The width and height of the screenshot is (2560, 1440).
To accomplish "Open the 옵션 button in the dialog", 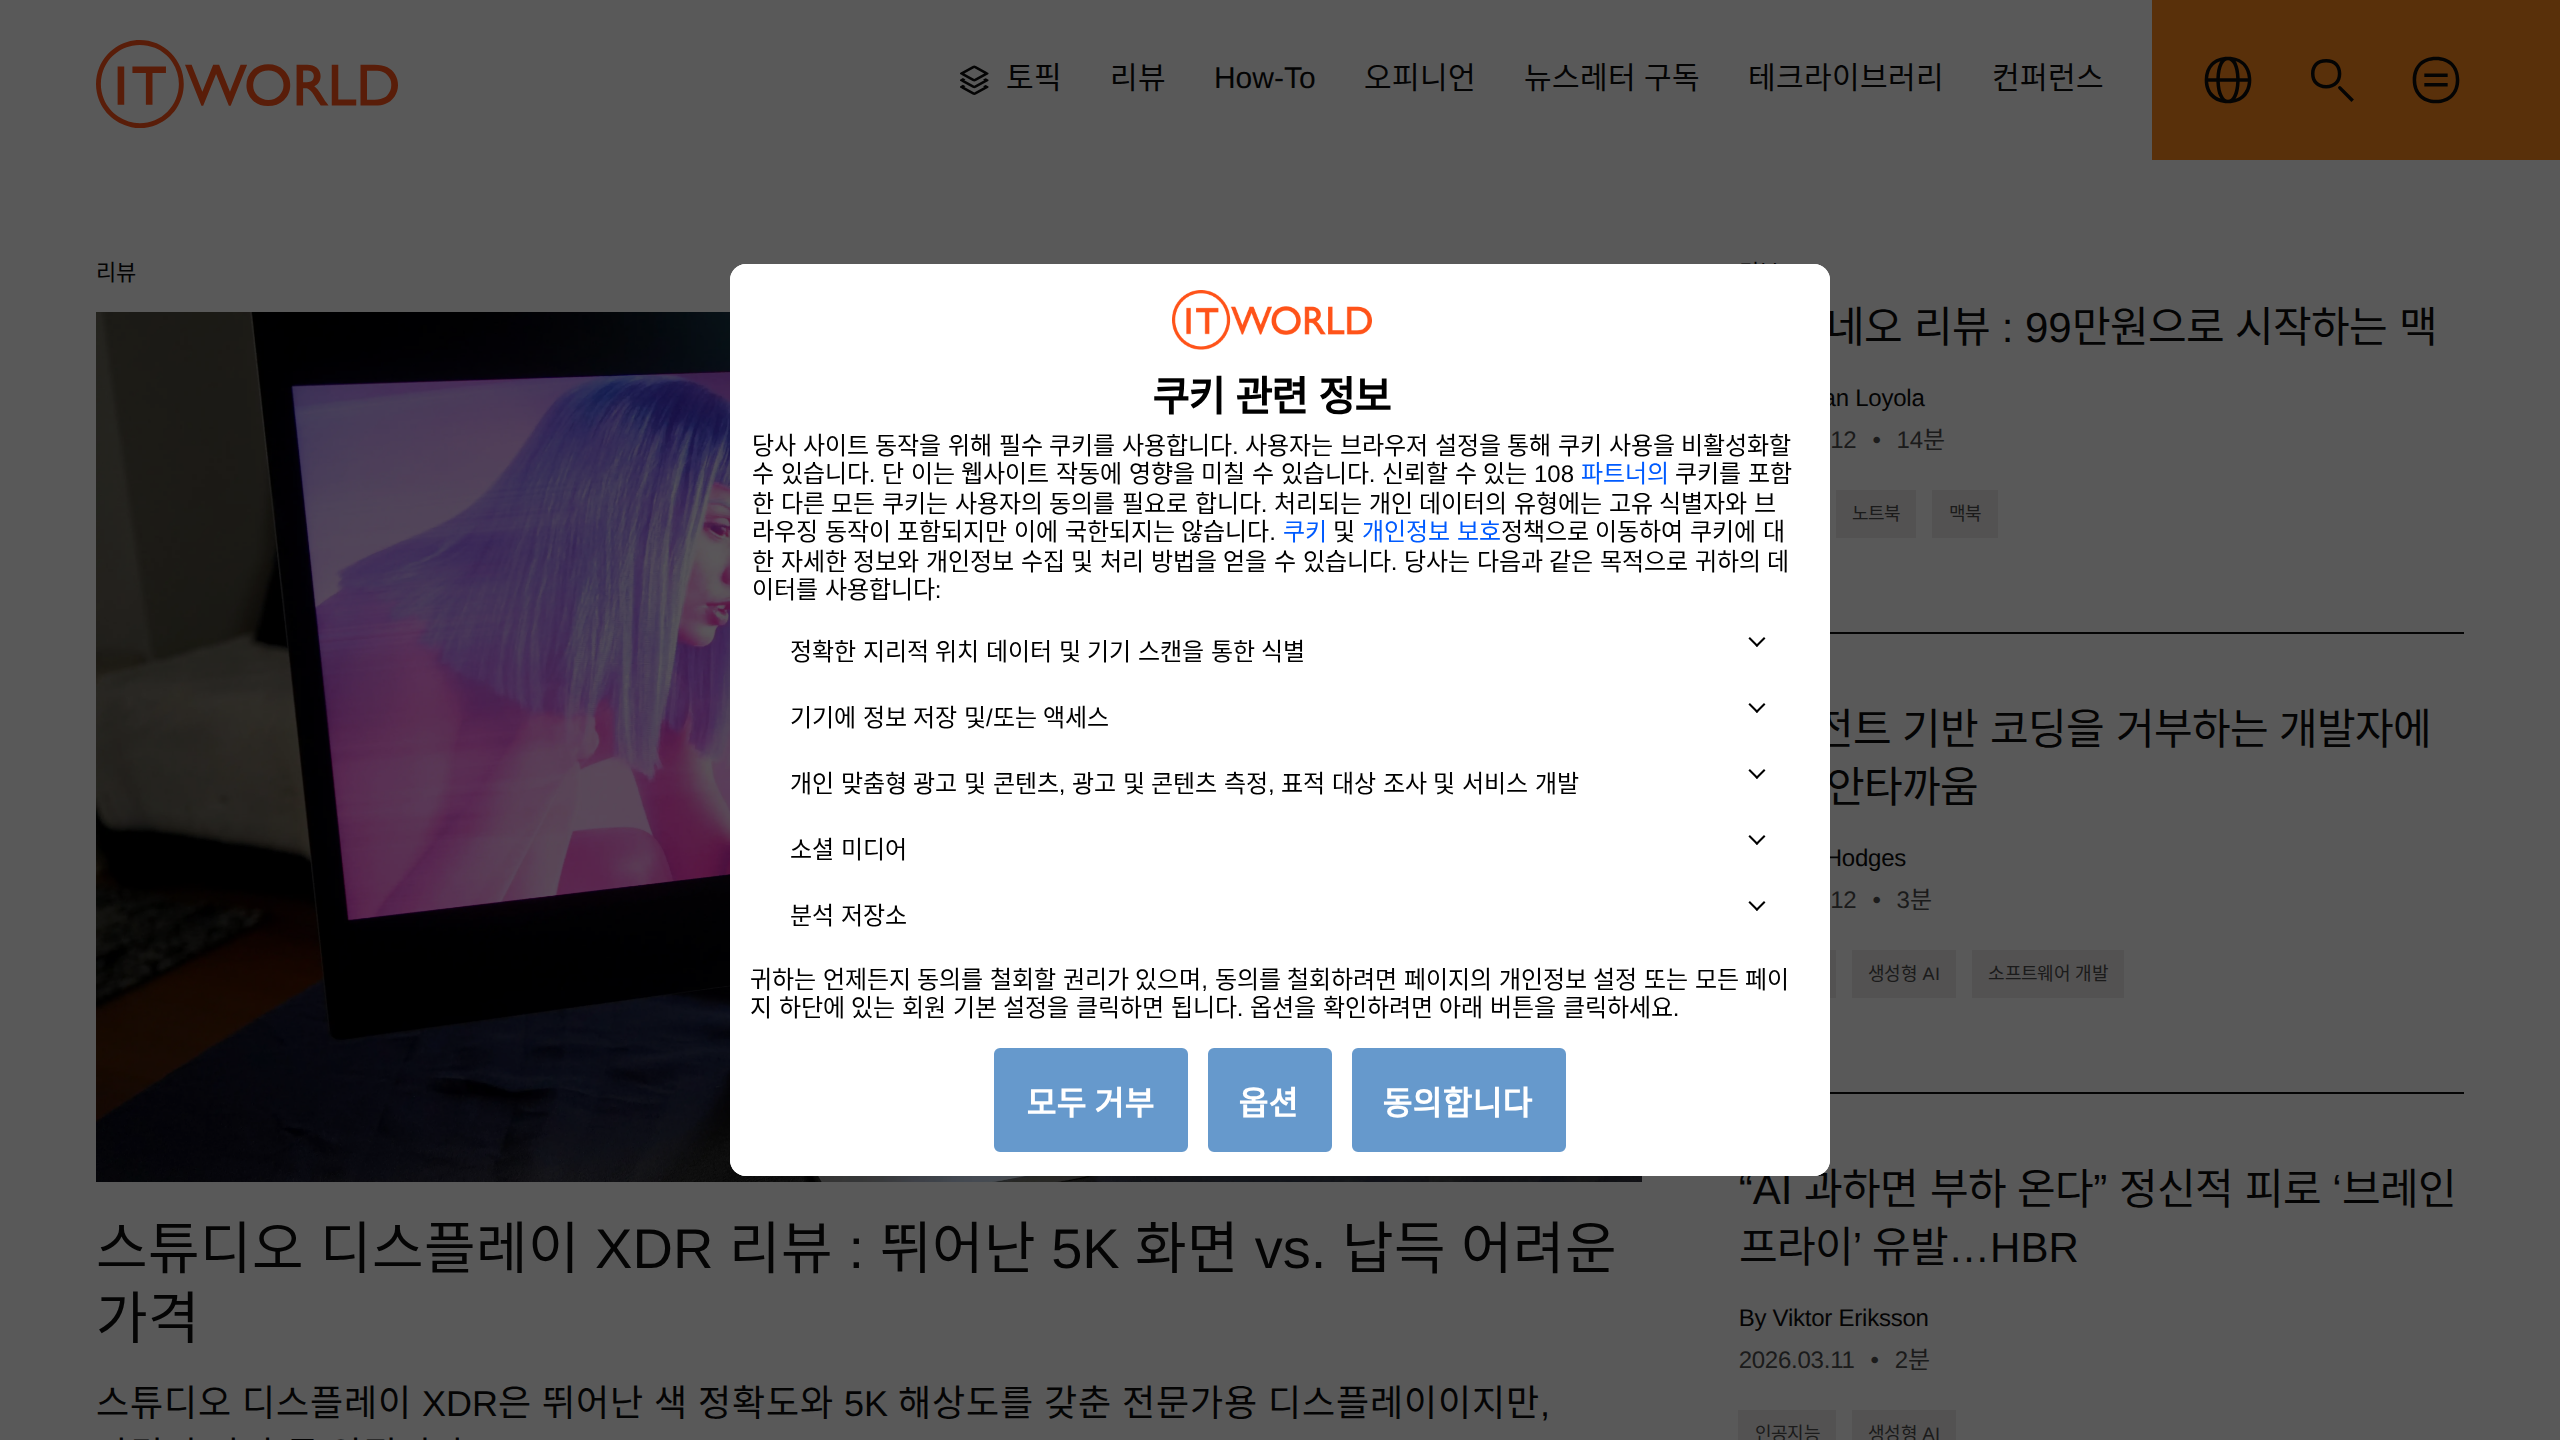I will (x=1269, y=1099).
